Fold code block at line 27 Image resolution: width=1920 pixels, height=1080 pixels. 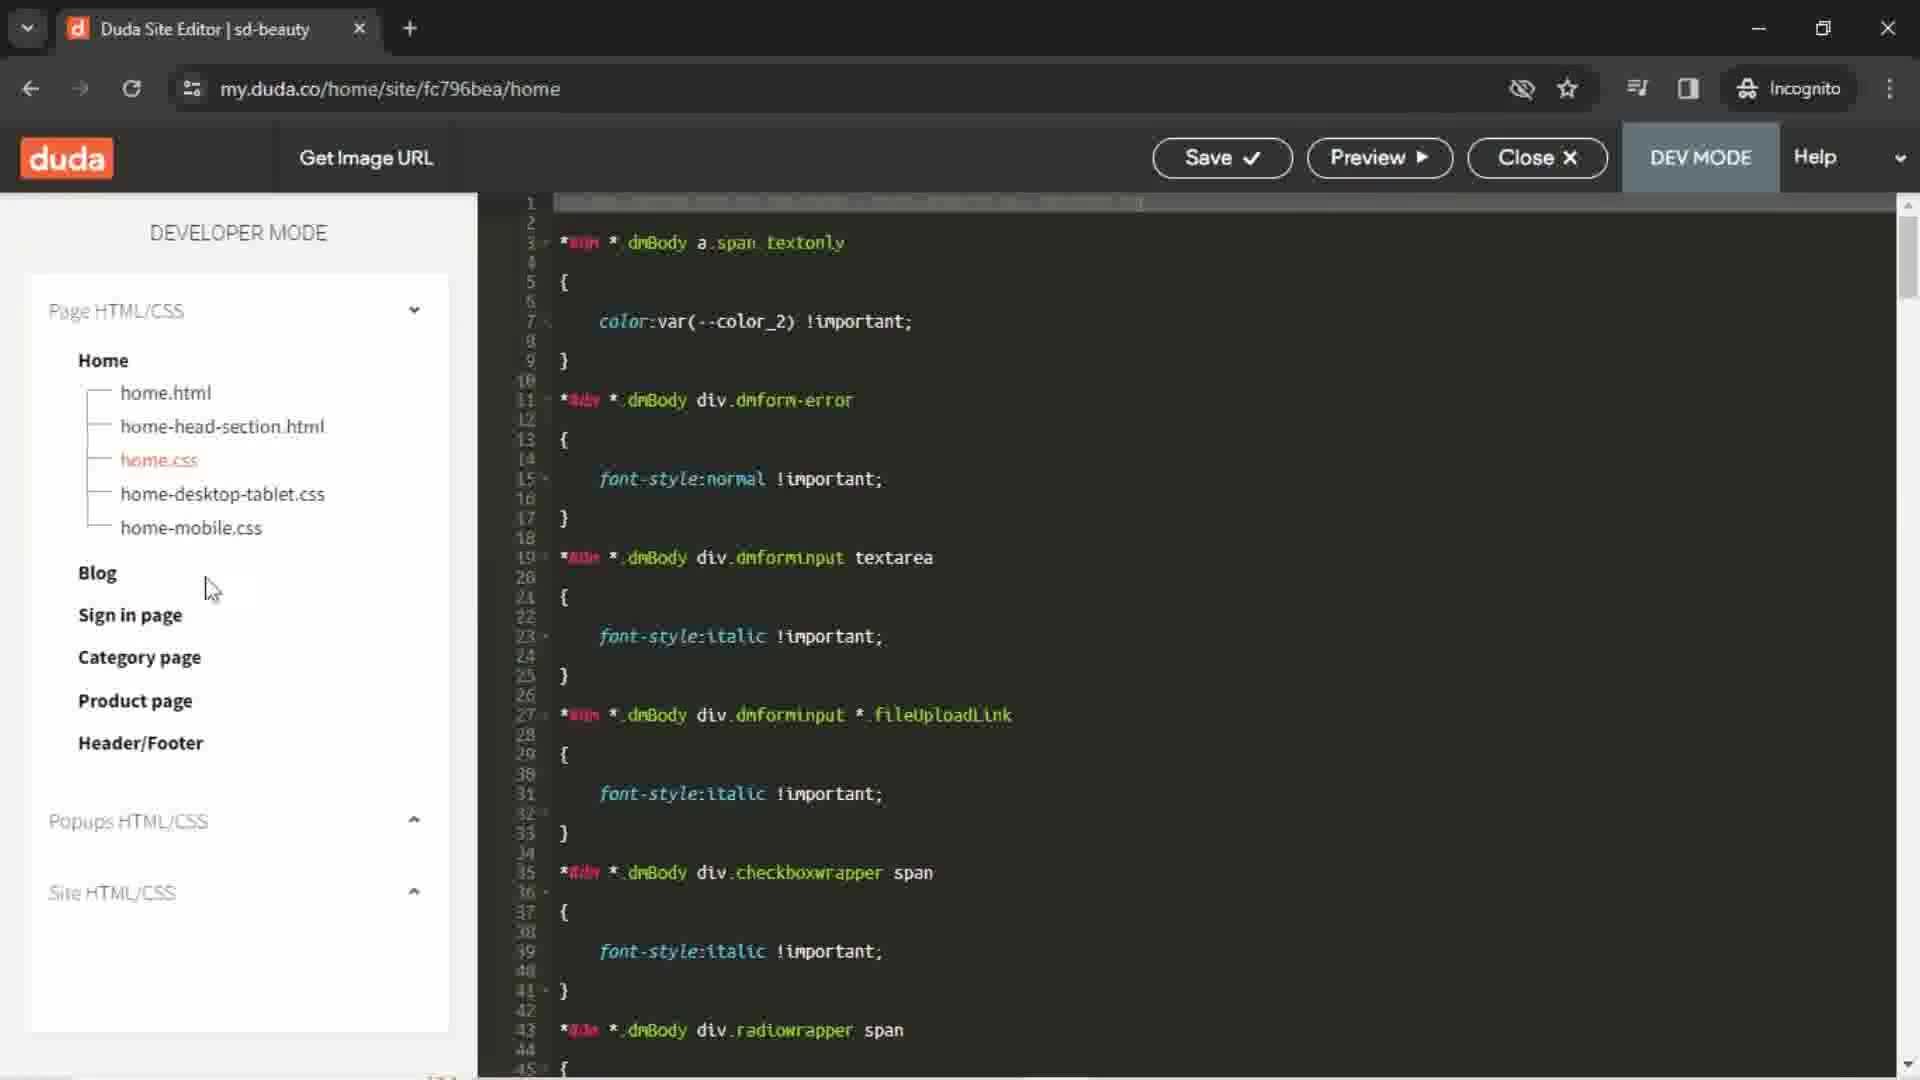(546, 715)
